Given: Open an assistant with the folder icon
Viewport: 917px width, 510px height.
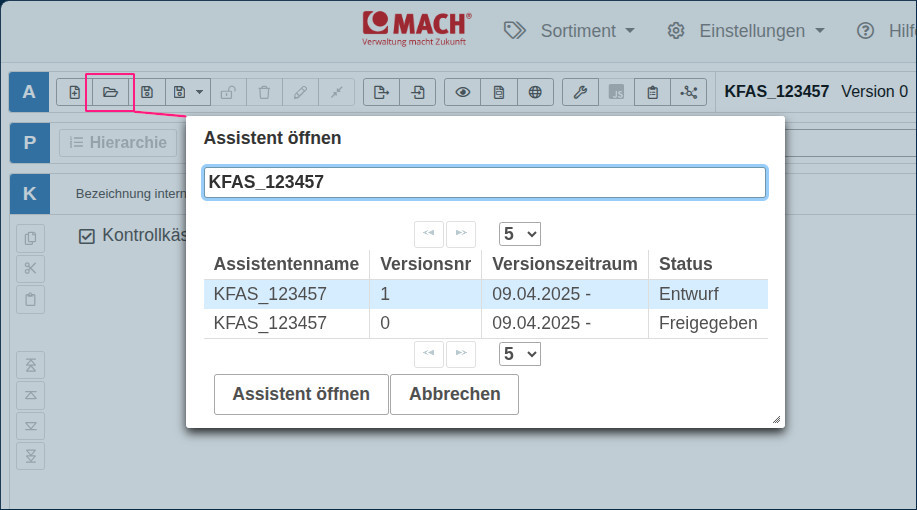Looking at the screenshot, I should [111, 92].
